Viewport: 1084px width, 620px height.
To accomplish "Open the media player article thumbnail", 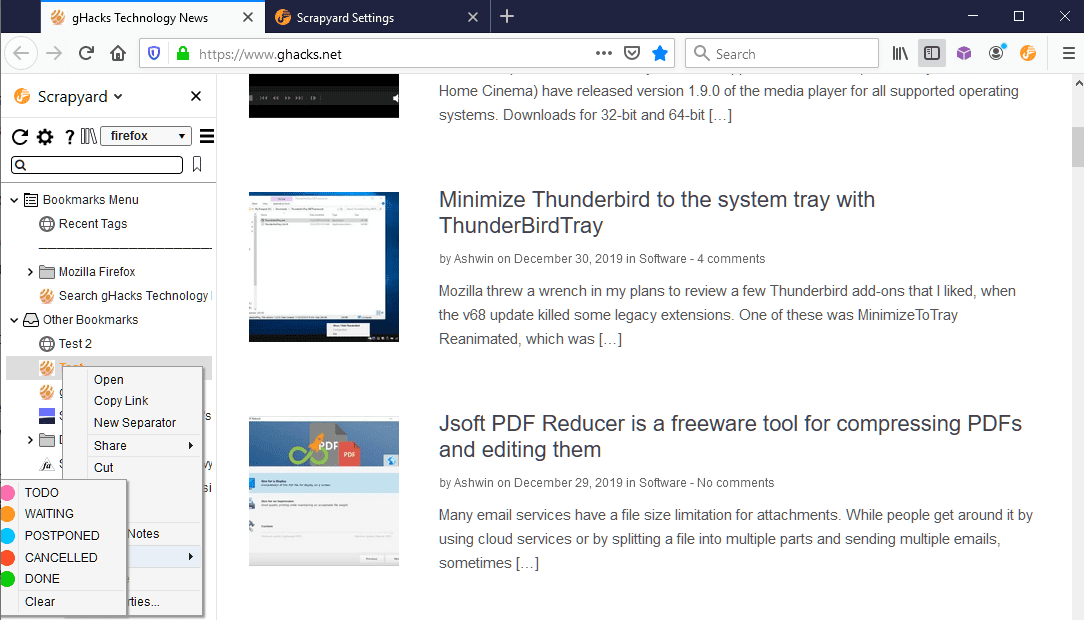I will tap(324, 96).
